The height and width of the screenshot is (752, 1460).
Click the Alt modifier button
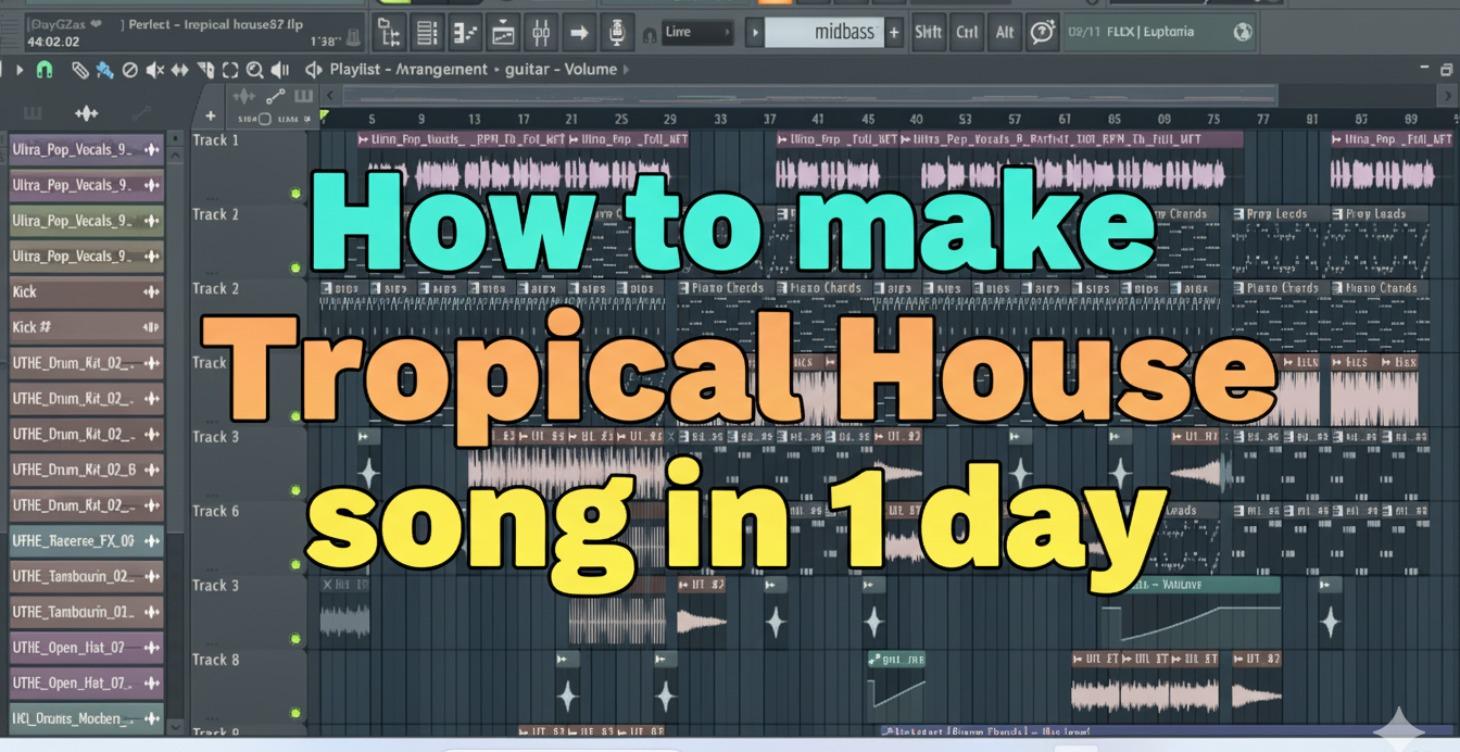tap(1004, 32)
